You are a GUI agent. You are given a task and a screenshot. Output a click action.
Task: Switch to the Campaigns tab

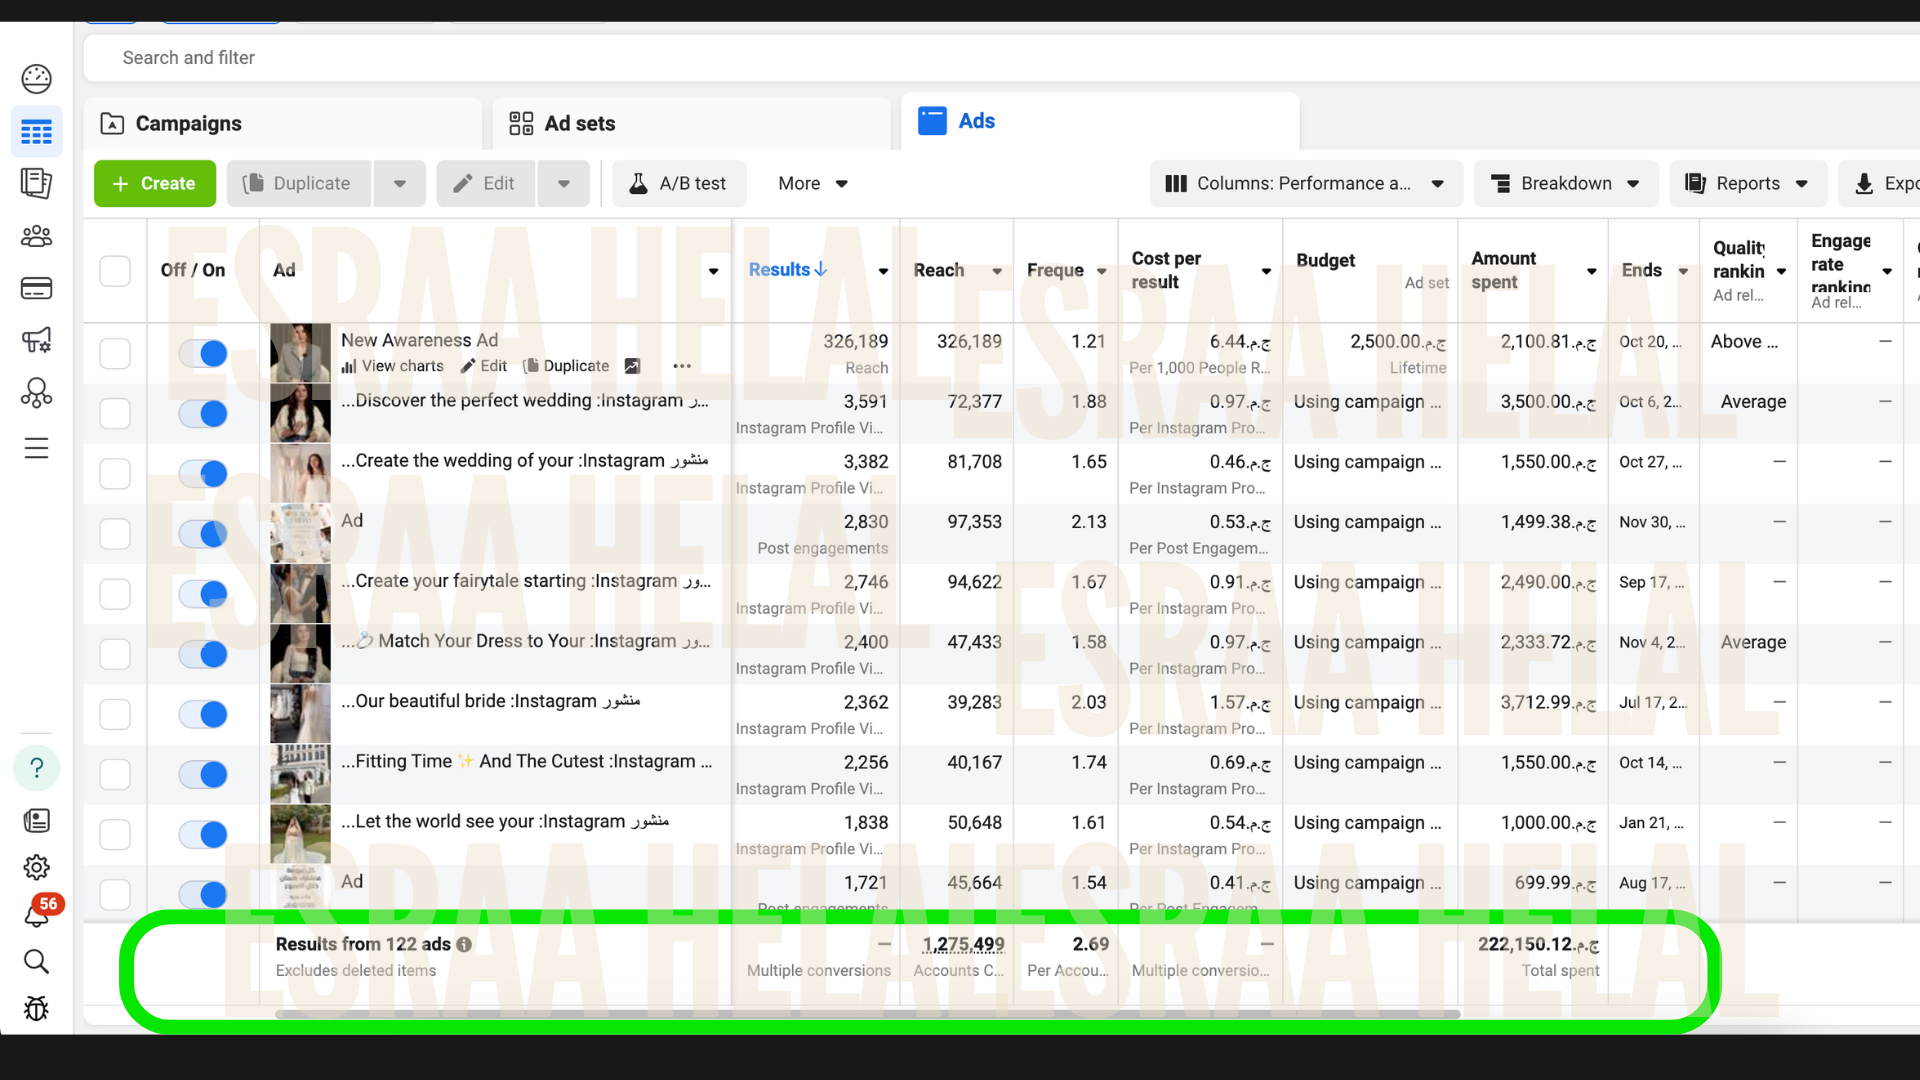tap(188, 124)
